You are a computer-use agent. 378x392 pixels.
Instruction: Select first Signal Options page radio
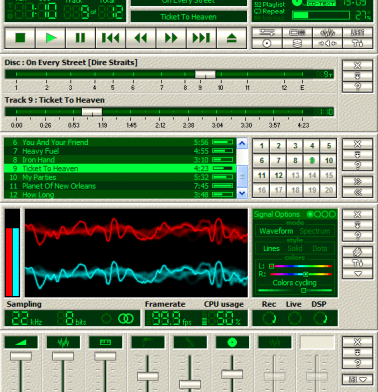pyautogui.click(x=310, y=214)
